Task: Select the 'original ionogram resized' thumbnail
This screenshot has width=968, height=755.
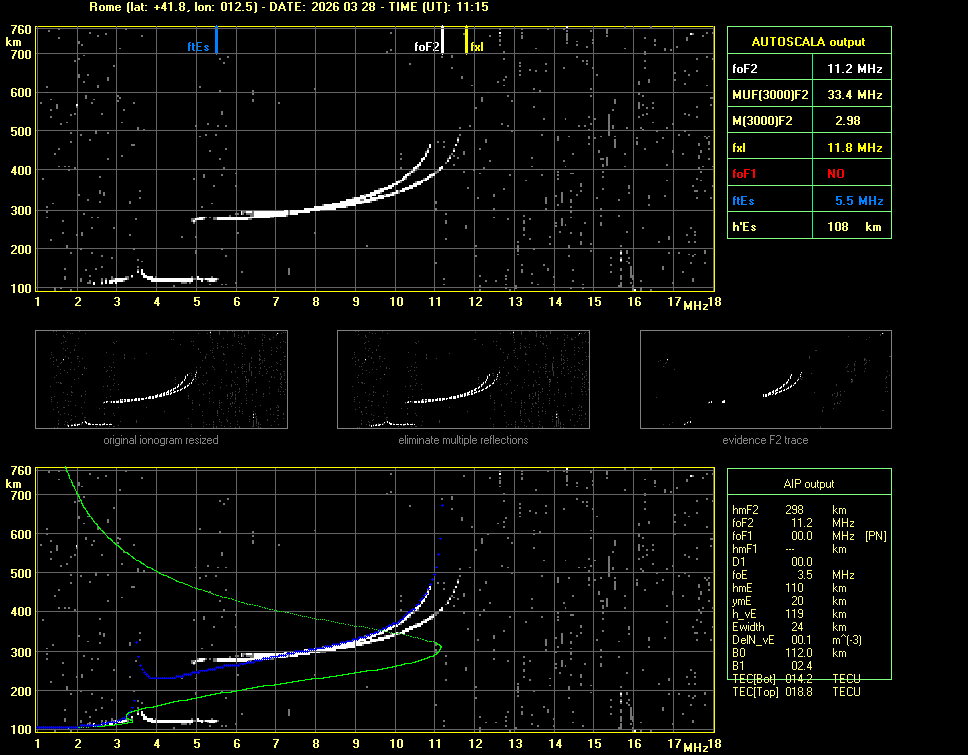Action: pyautogui.click(x=161, y=380)
